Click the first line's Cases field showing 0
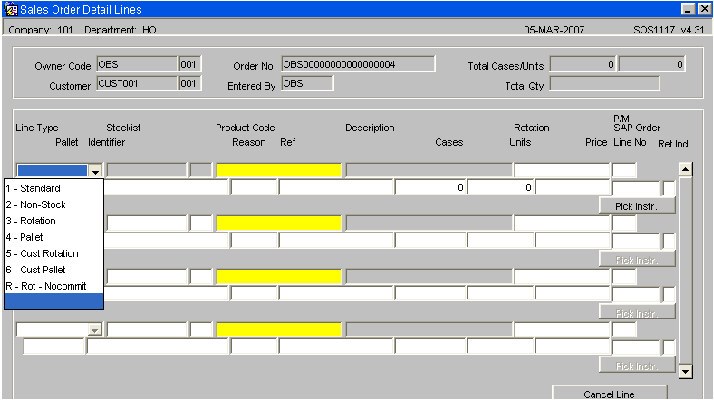 tap(431, 187)
